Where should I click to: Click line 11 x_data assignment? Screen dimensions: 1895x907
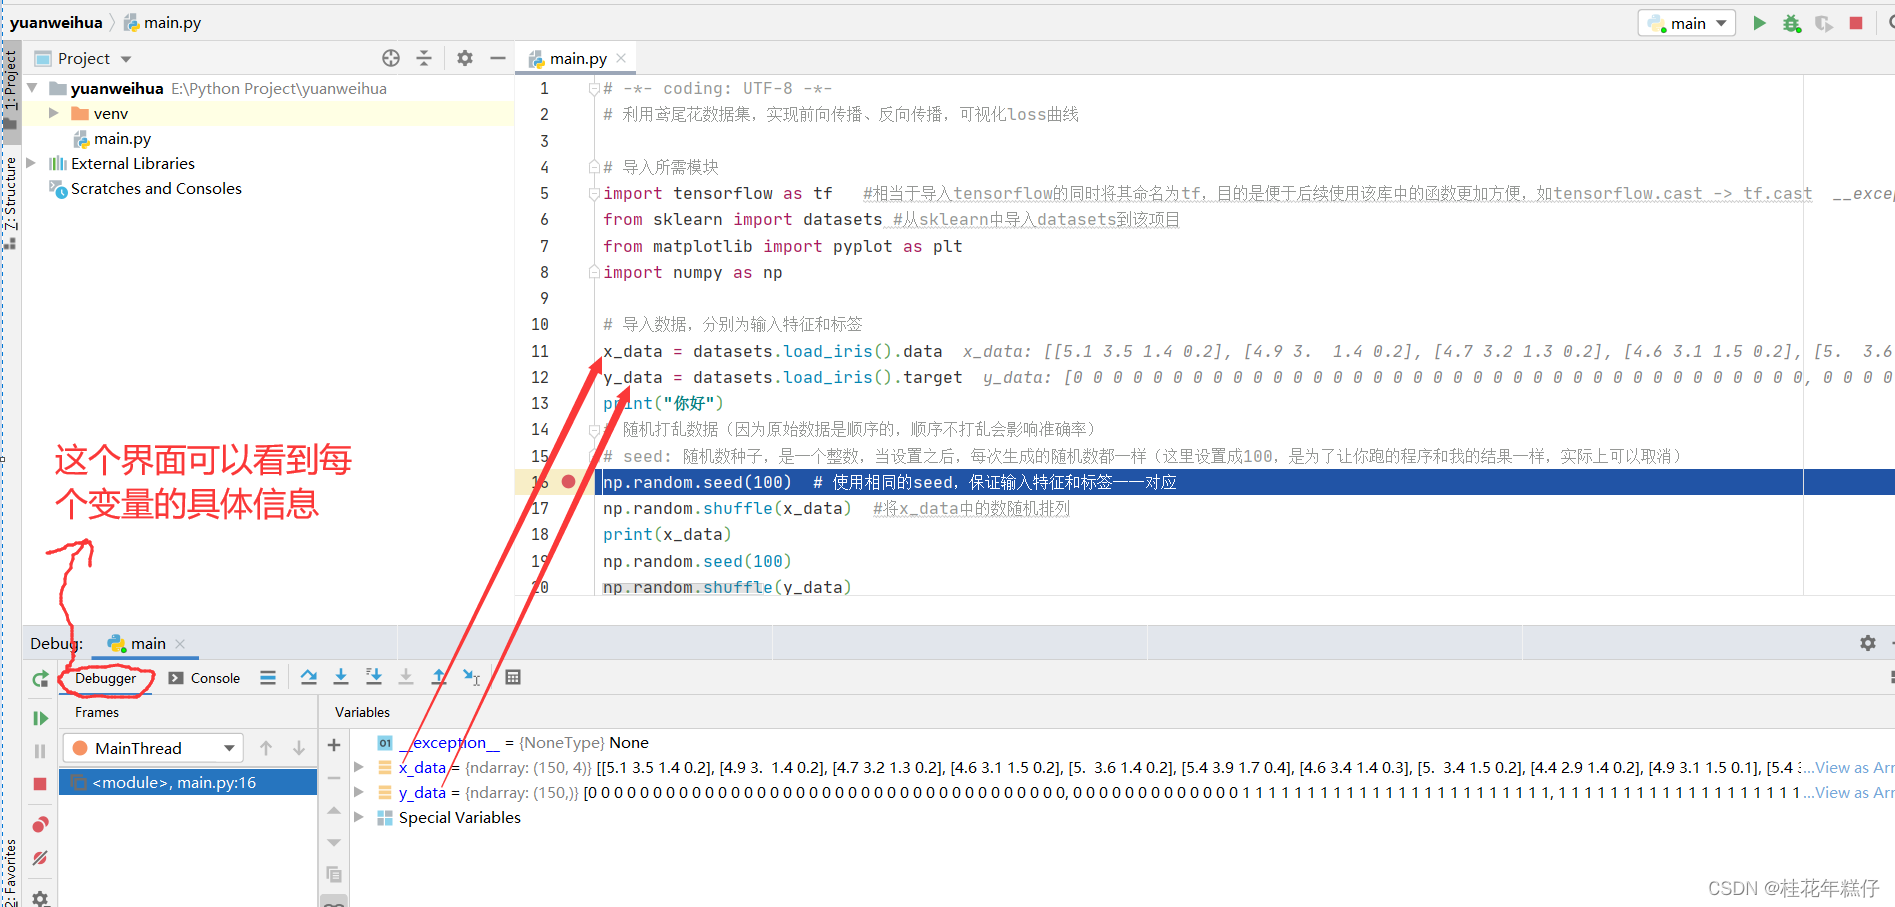(x=772, y=351)
